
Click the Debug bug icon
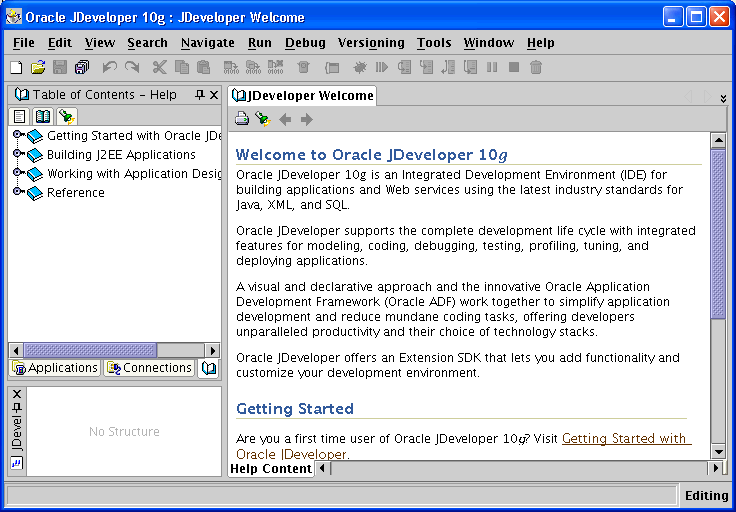[360, 68]
